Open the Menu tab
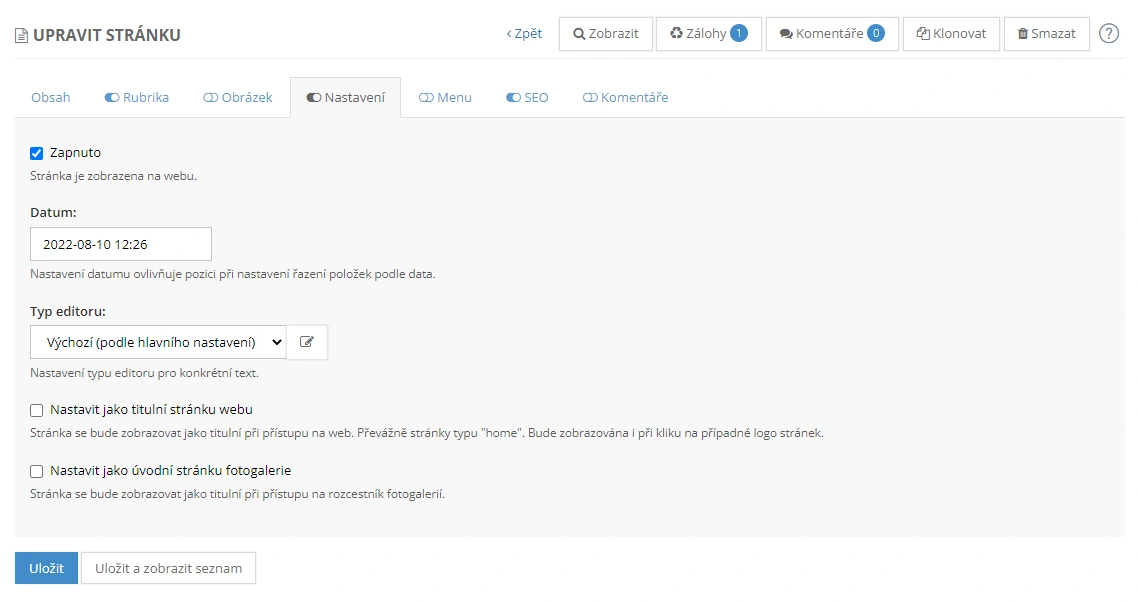 445,98
